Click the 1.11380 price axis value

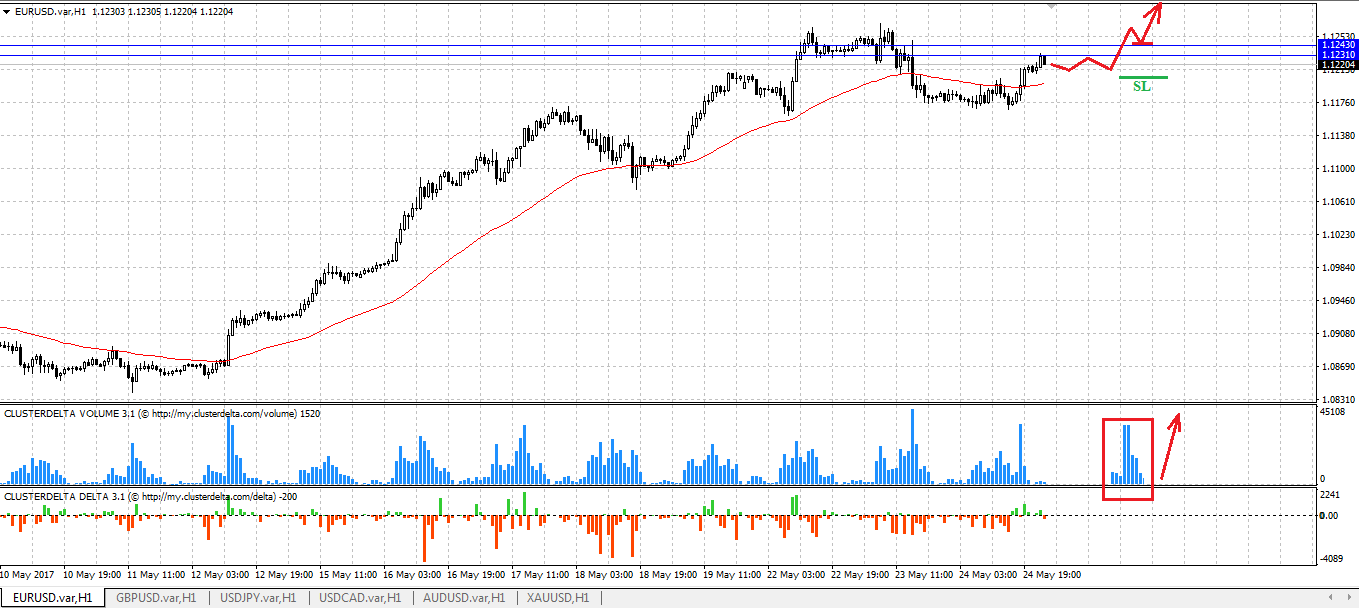1338,136
